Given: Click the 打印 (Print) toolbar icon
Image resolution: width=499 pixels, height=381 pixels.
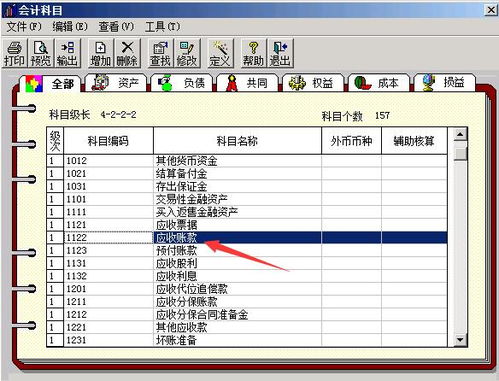Looking at the screenshot, I should pyautogui.click(x=14, y=54).
